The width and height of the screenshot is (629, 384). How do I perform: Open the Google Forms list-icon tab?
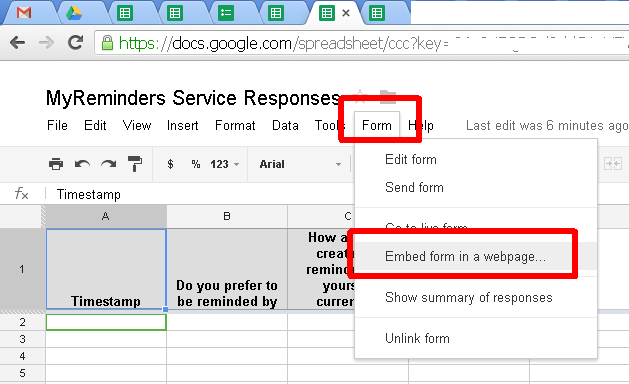(x=226, y=13)
